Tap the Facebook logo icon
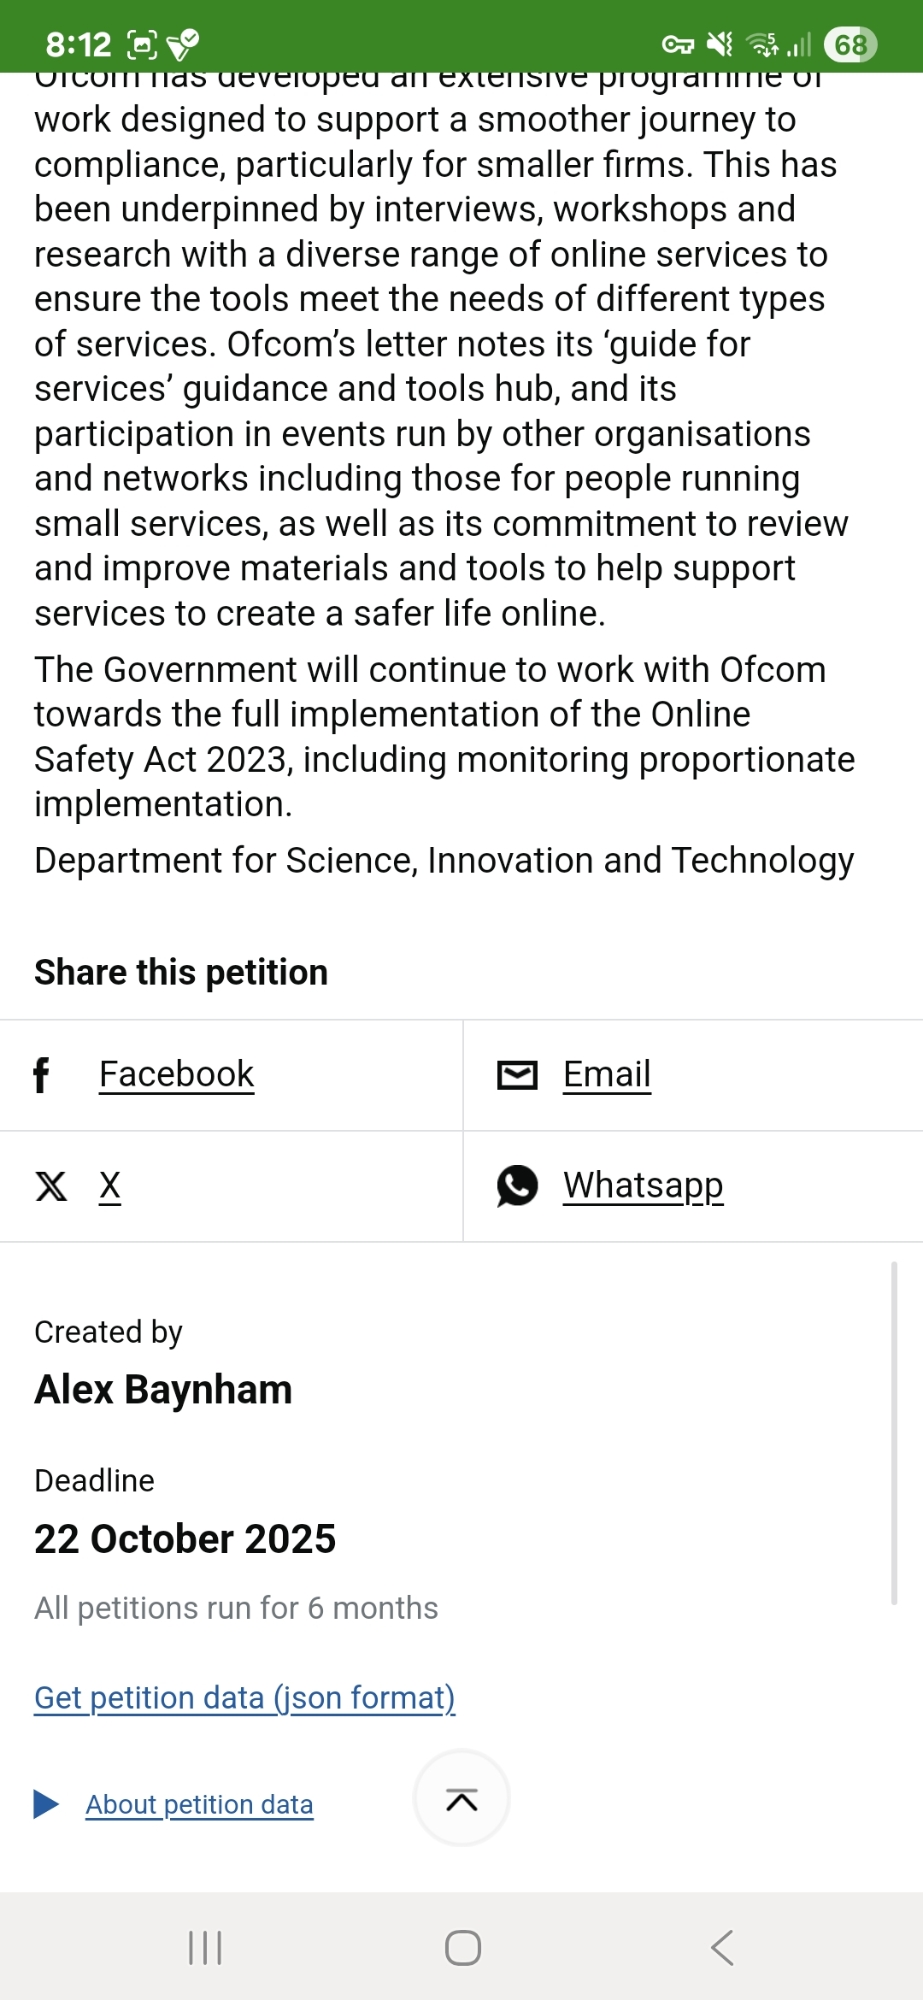The width and height of the screenshot is (923, 2000). 41,1075
